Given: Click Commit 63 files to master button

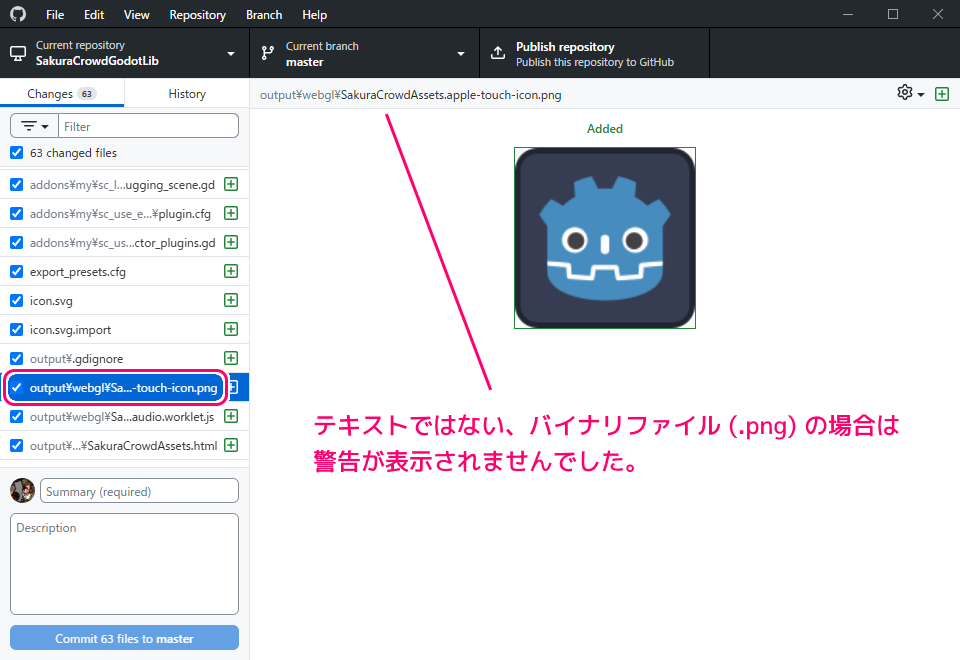Looking at the screenshot, I should coord(124,638).
